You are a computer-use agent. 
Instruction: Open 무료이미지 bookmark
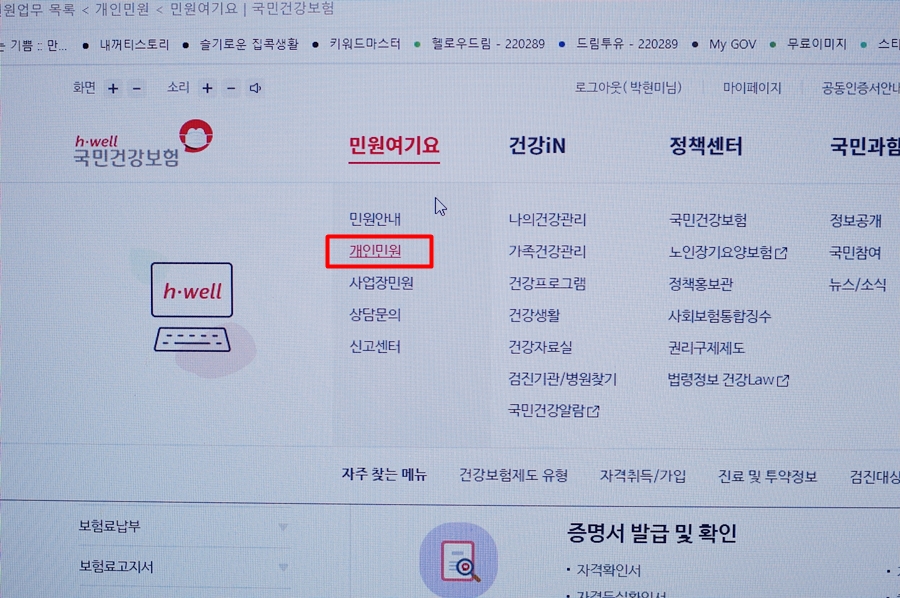pos(816,44)
